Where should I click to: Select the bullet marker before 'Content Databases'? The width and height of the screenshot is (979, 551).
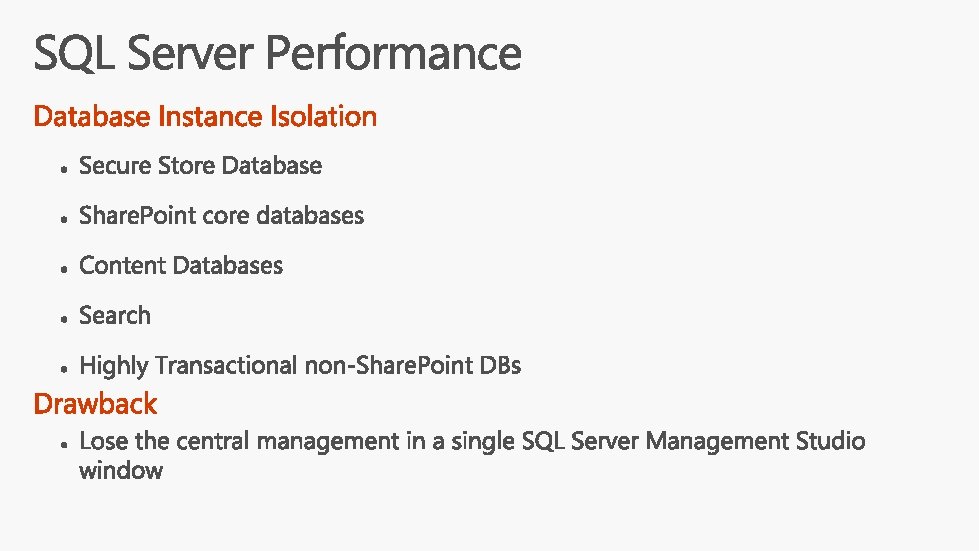pyautogui.click(x=62, y=269)
